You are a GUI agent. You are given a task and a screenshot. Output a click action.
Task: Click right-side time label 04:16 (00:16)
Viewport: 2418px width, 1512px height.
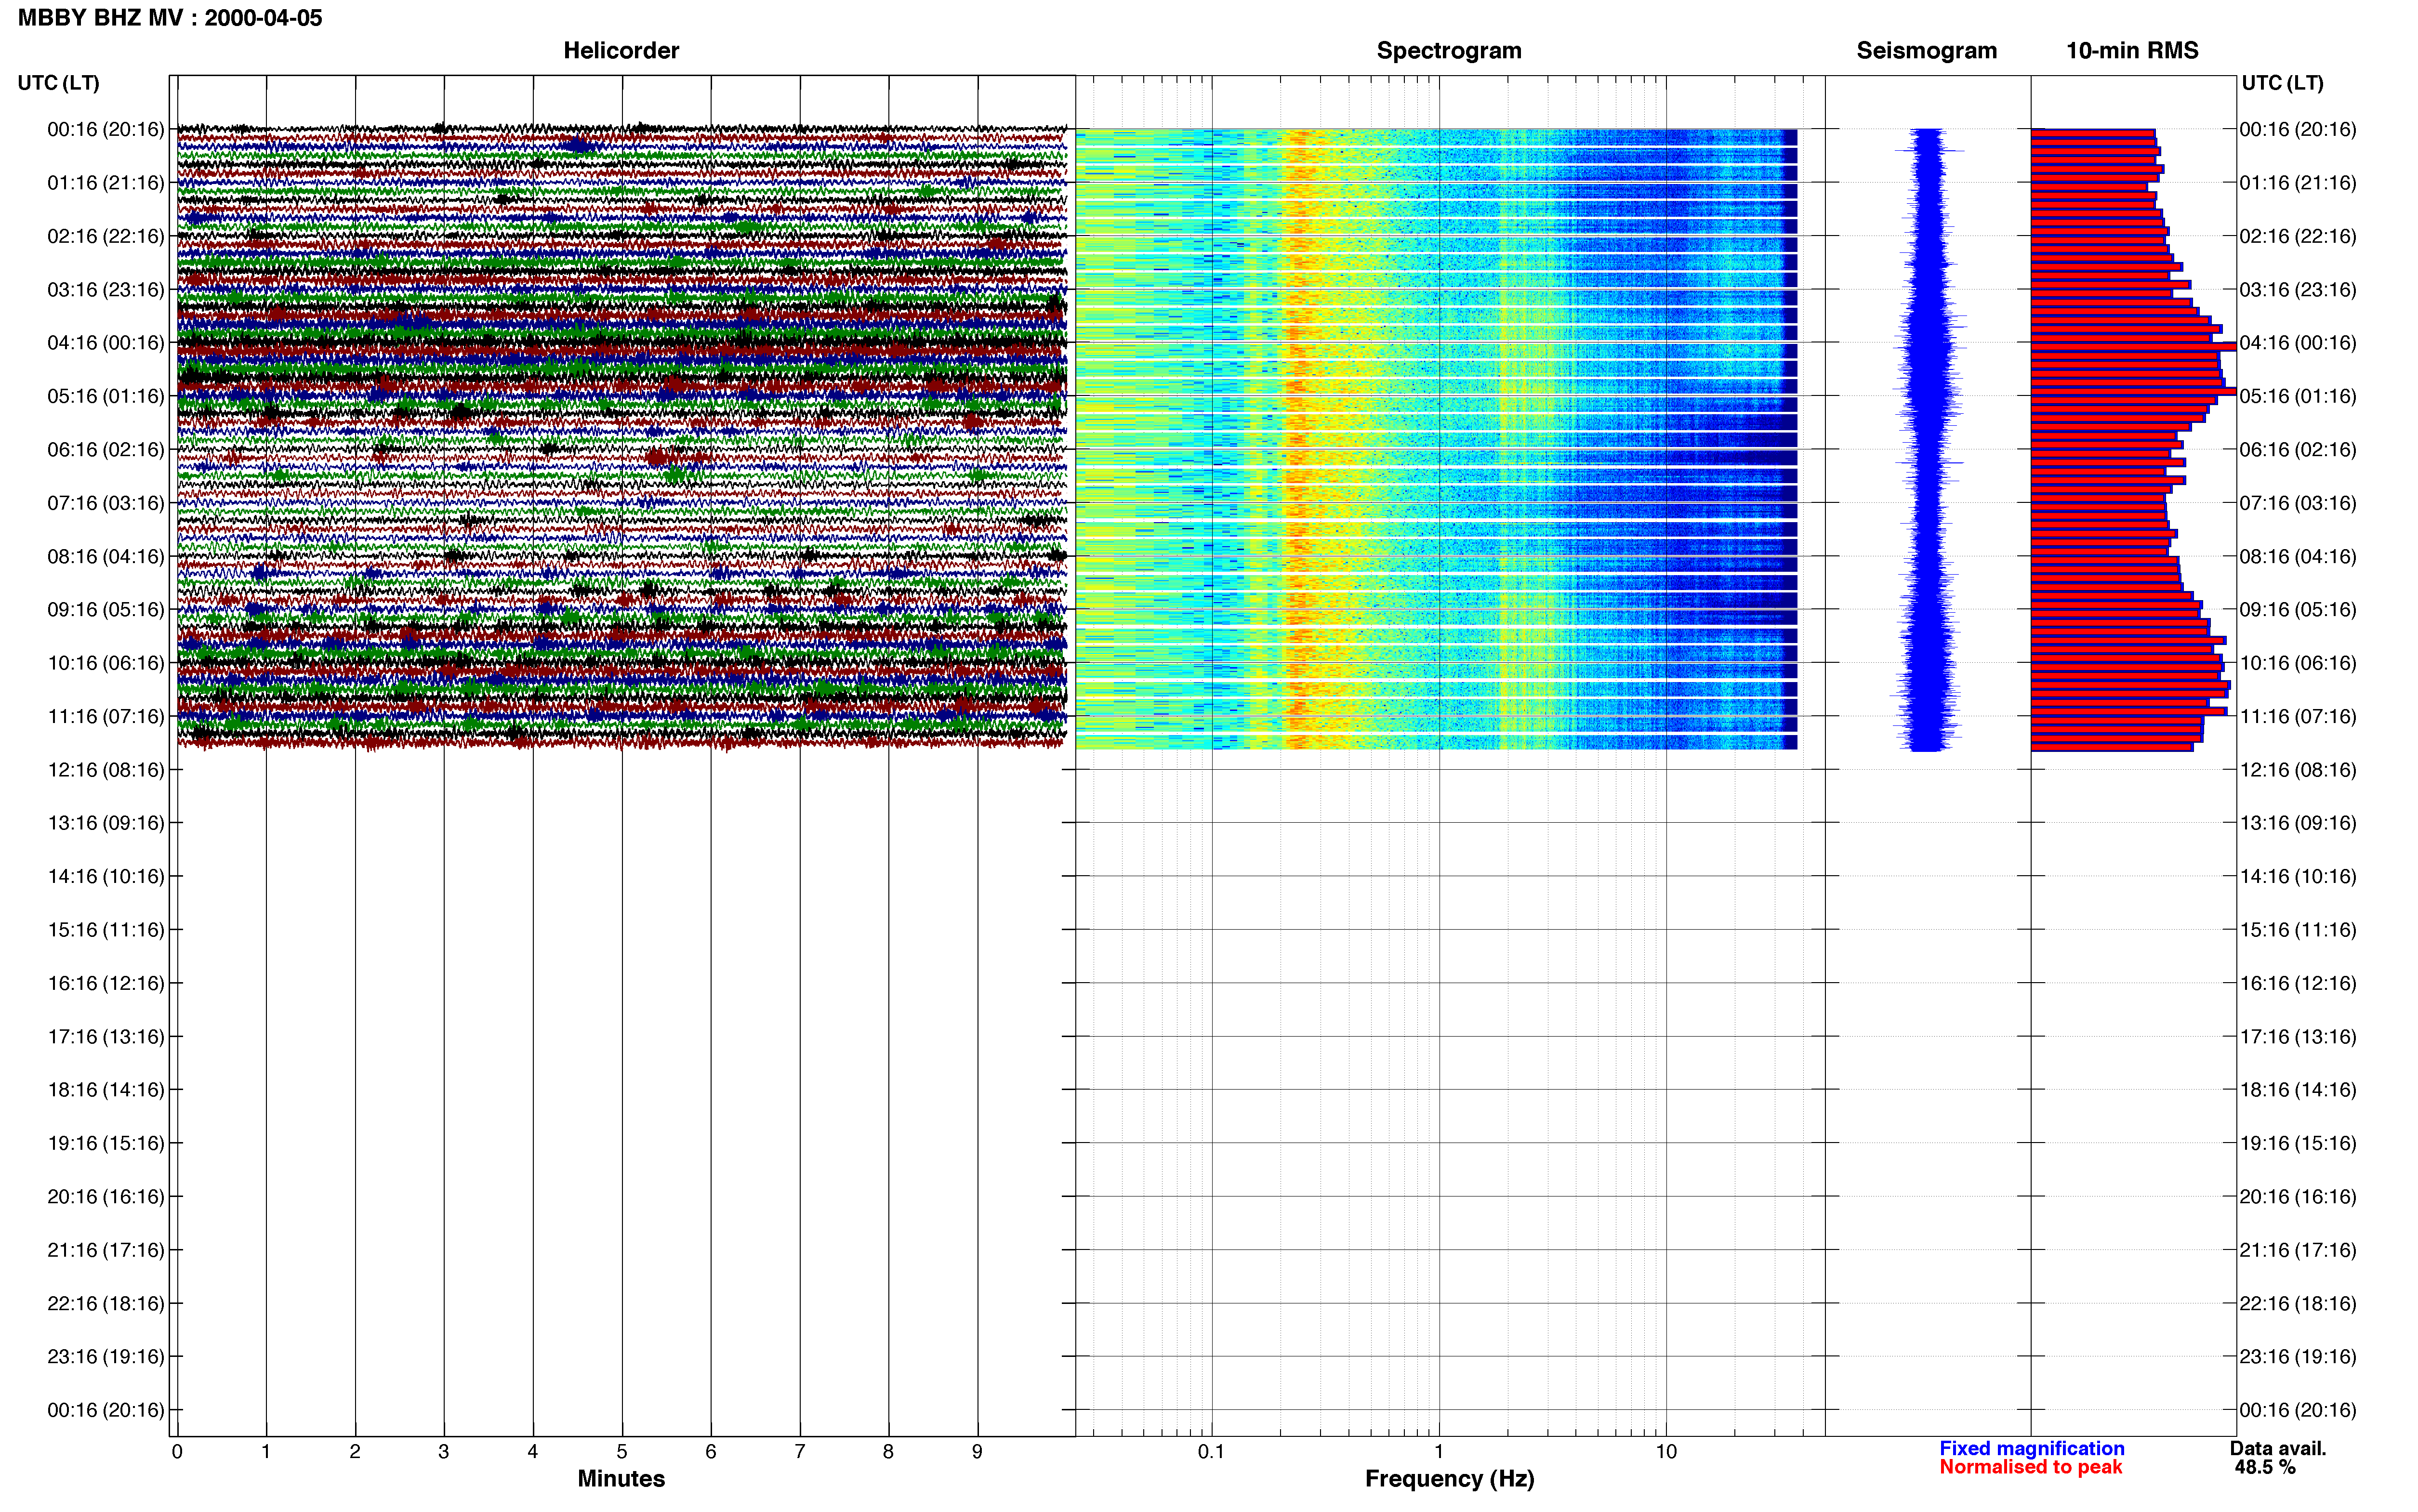tap(2298, 342)
